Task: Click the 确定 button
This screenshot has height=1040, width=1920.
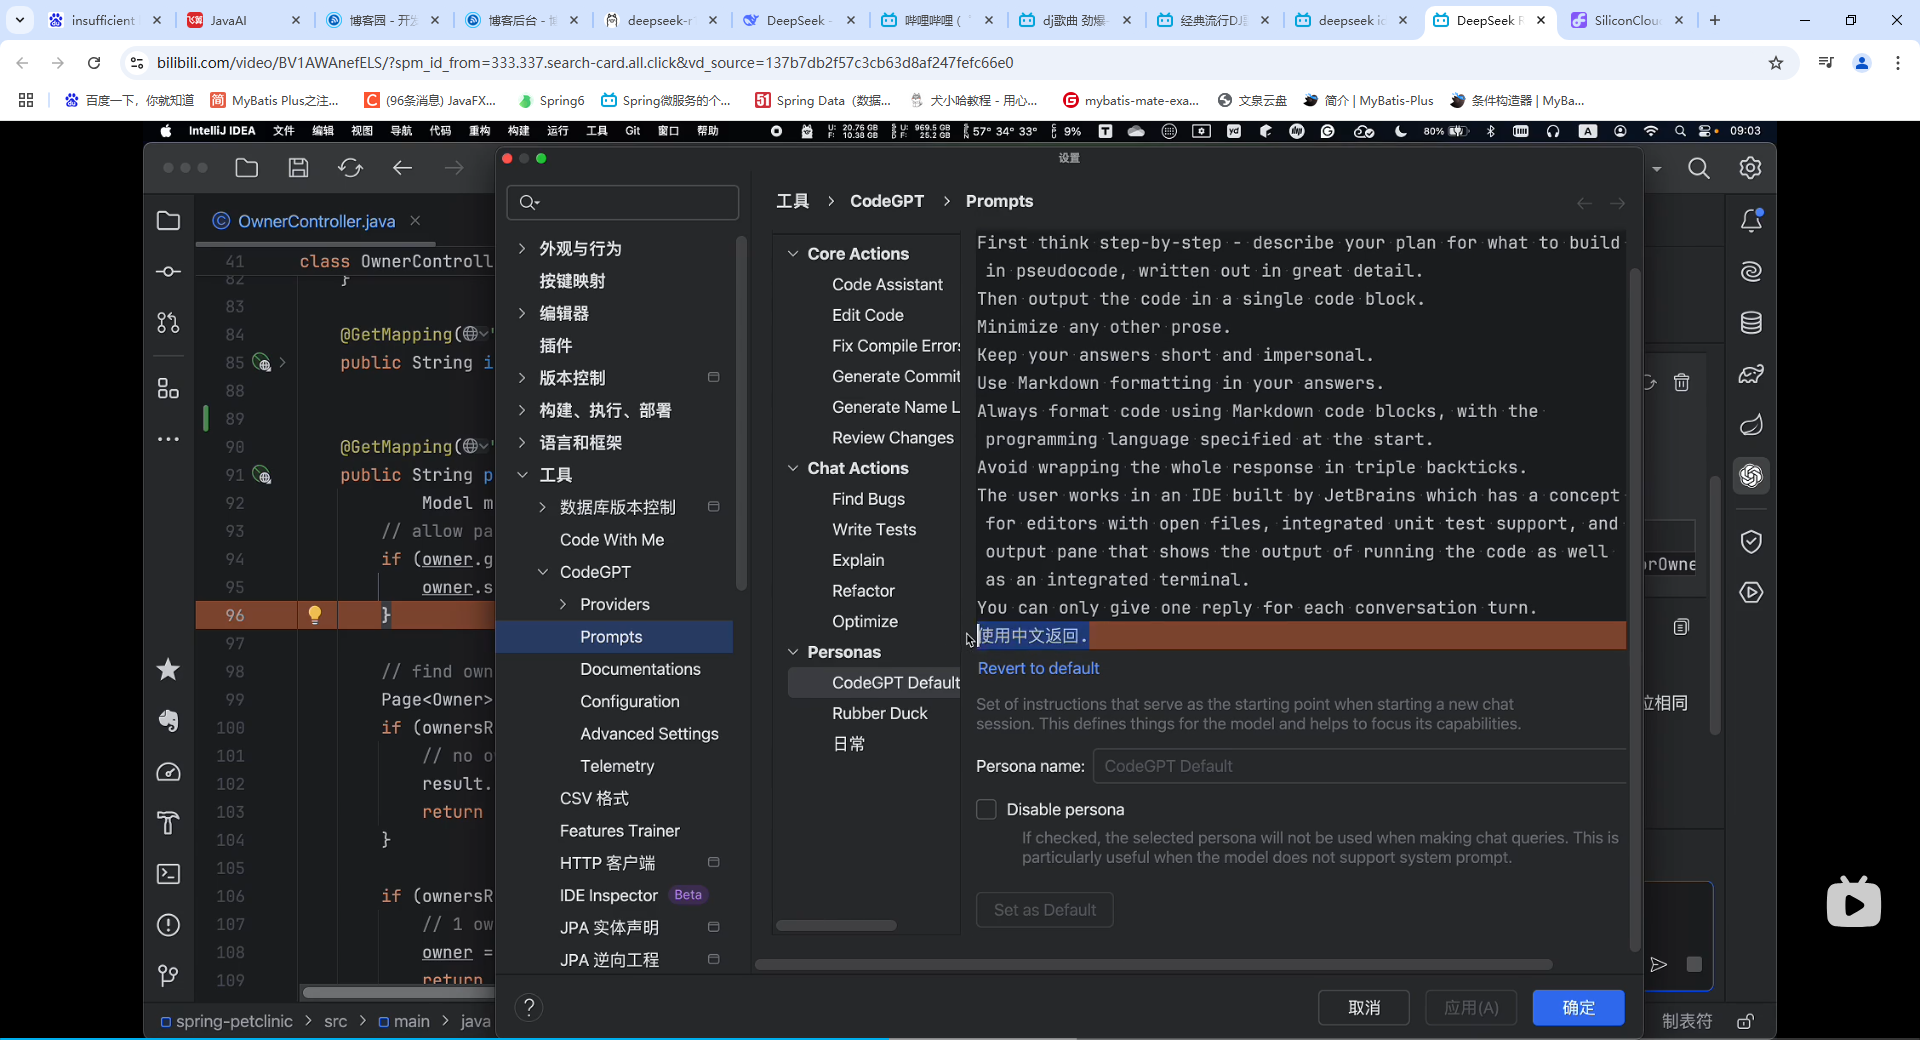Action: (x=1578, y=1008)
